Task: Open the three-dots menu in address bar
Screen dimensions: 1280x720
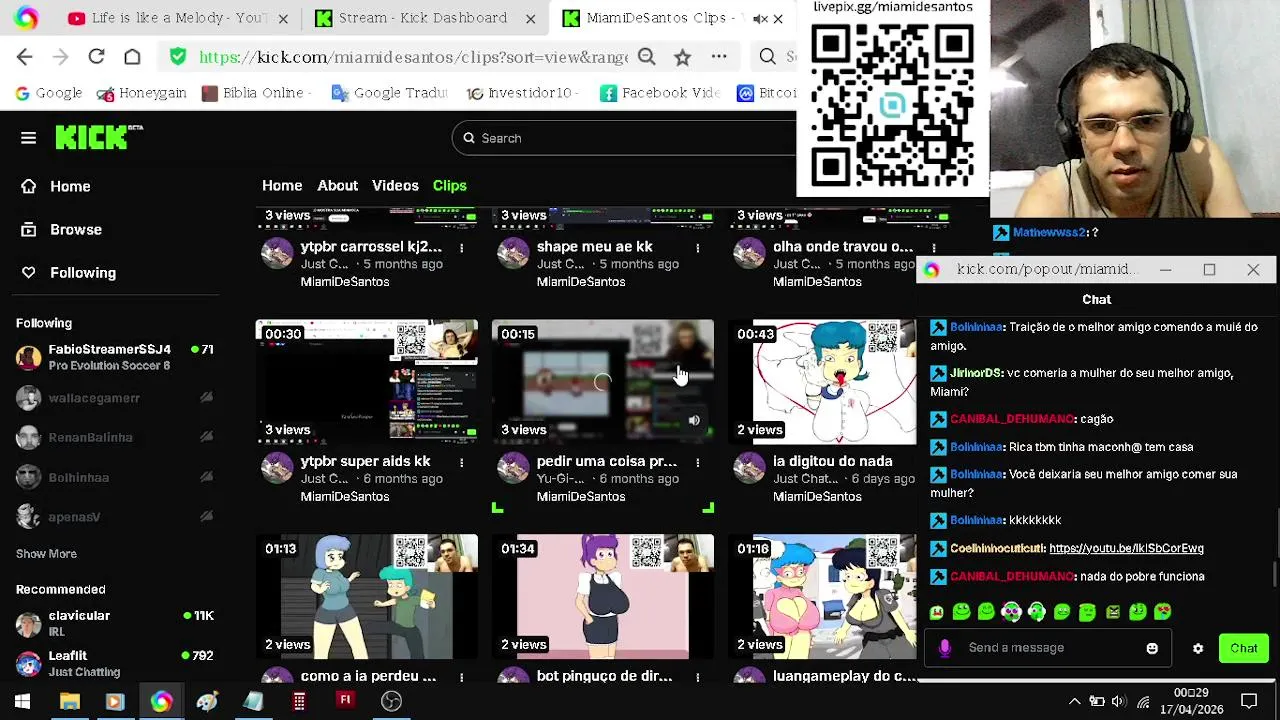Action: click(719, 57)
